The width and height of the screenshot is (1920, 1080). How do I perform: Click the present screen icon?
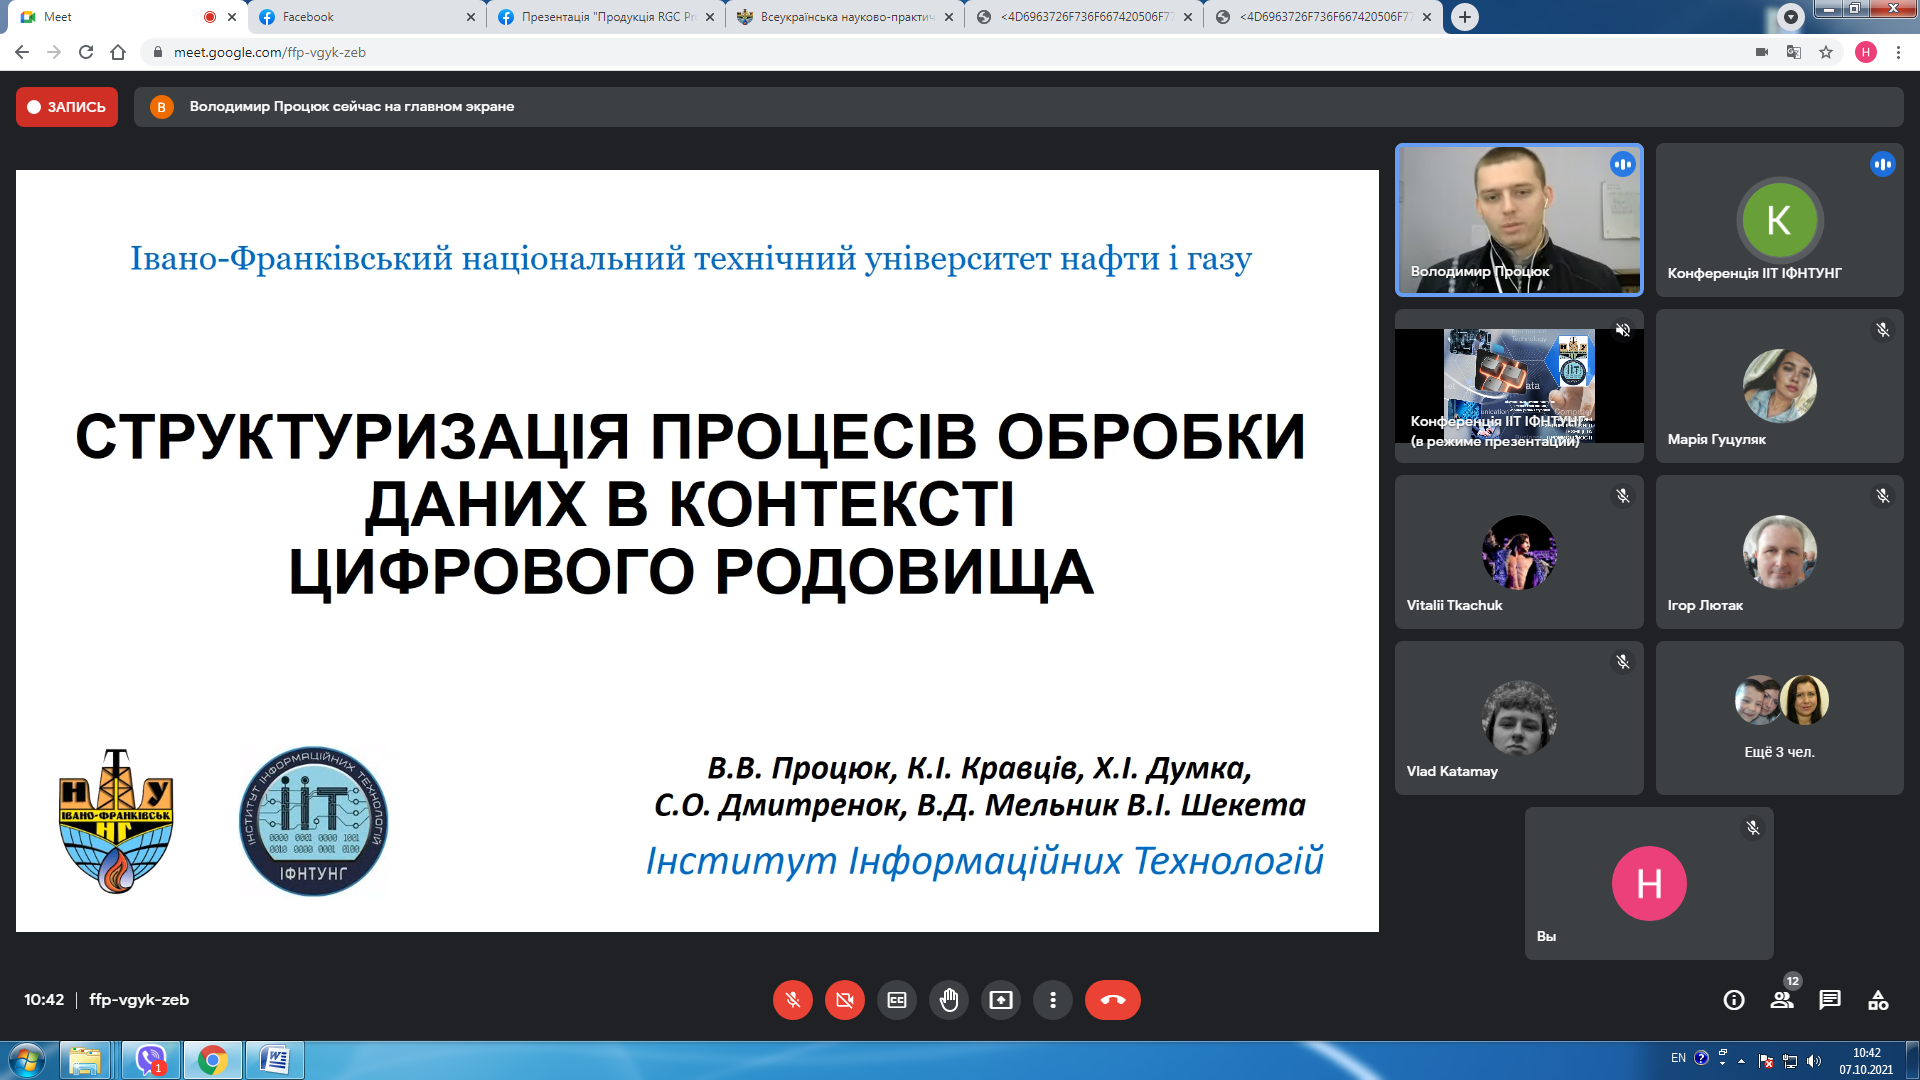point(1001,1000)
